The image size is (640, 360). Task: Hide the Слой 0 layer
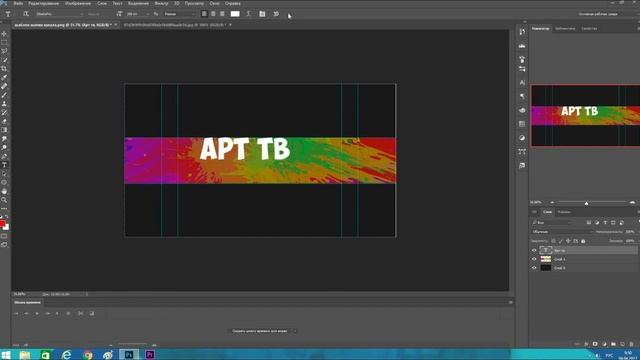pos(534,268)
